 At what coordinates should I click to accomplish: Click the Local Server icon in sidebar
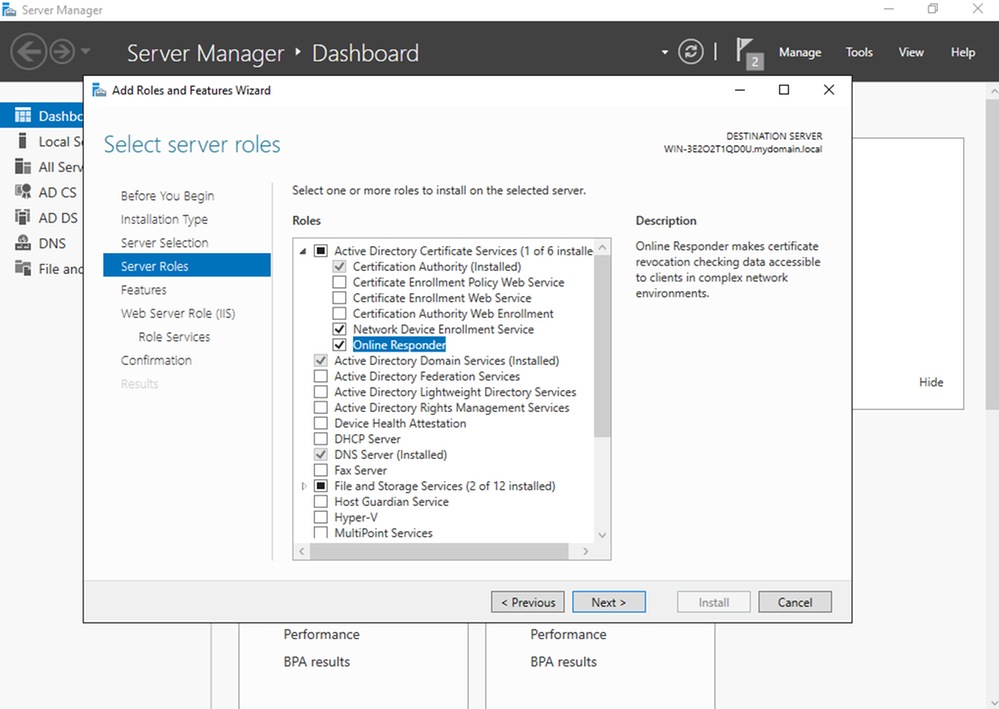tap(23, 141)
